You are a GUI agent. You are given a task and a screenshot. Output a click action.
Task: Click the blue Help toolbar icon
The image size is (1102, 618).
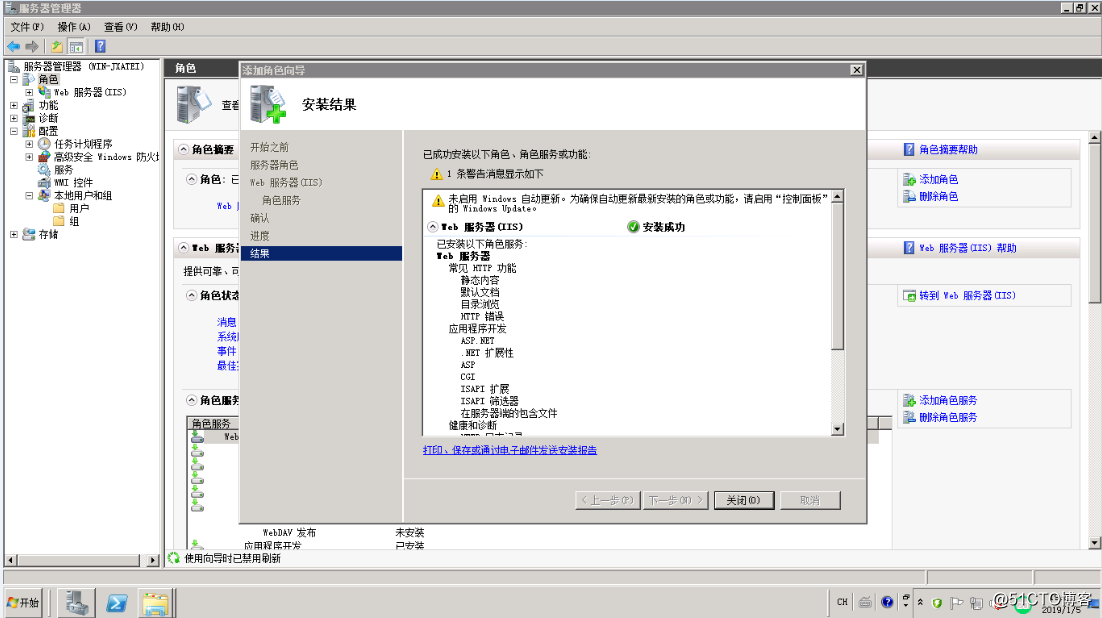click(x=100, y=46)
